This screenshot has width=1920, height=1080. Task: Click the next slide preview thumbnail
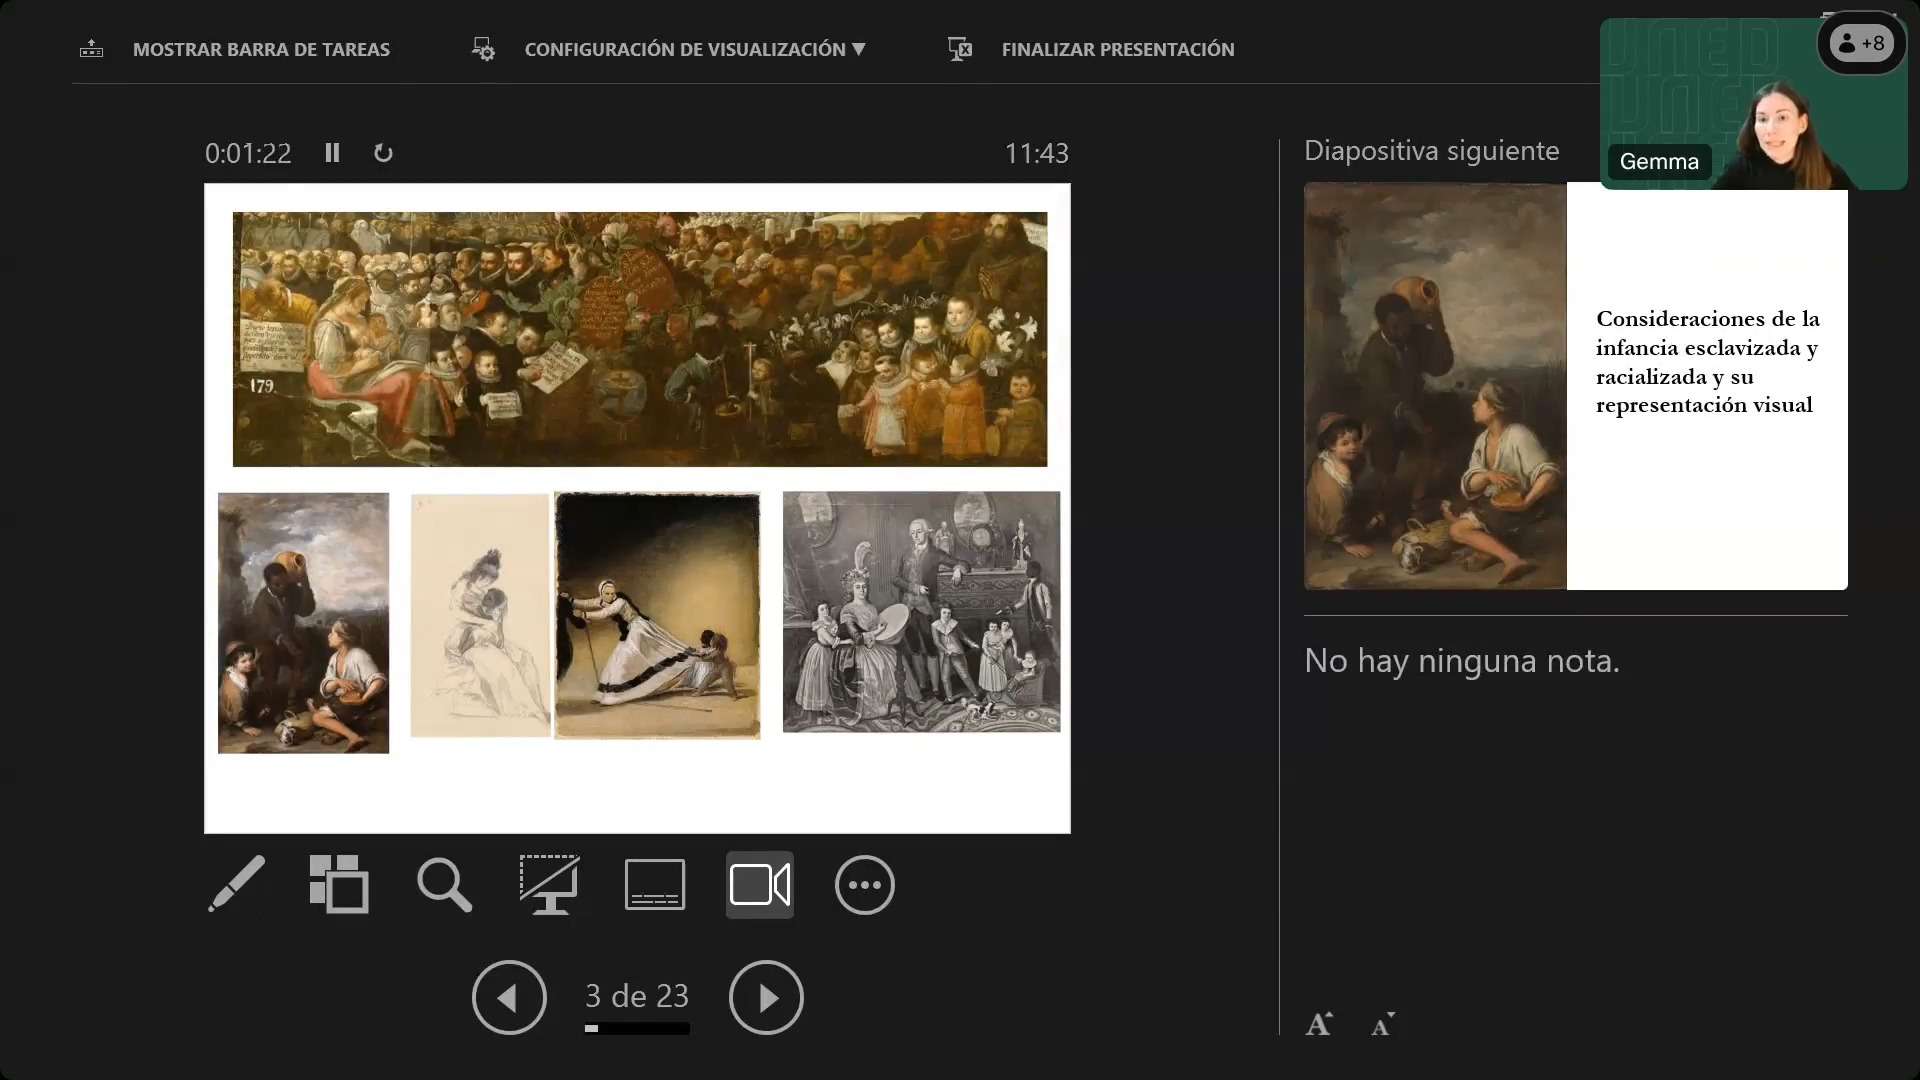[x=1576, y=386]
